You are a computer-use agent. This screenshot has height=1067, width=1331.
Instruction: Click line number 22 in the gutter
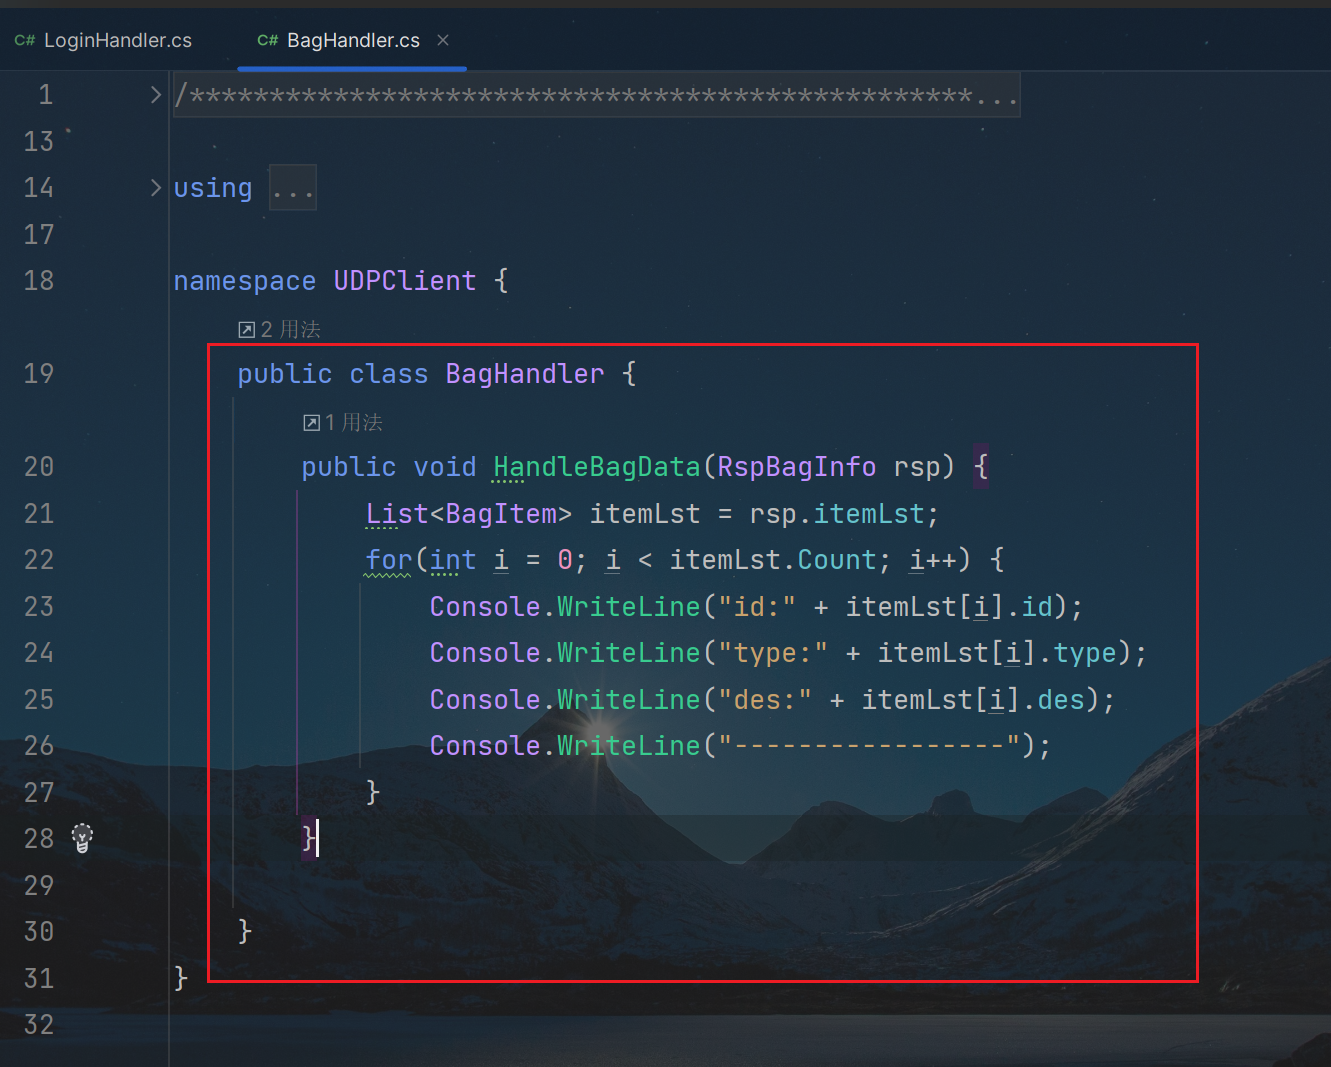[x=39, y=560]
